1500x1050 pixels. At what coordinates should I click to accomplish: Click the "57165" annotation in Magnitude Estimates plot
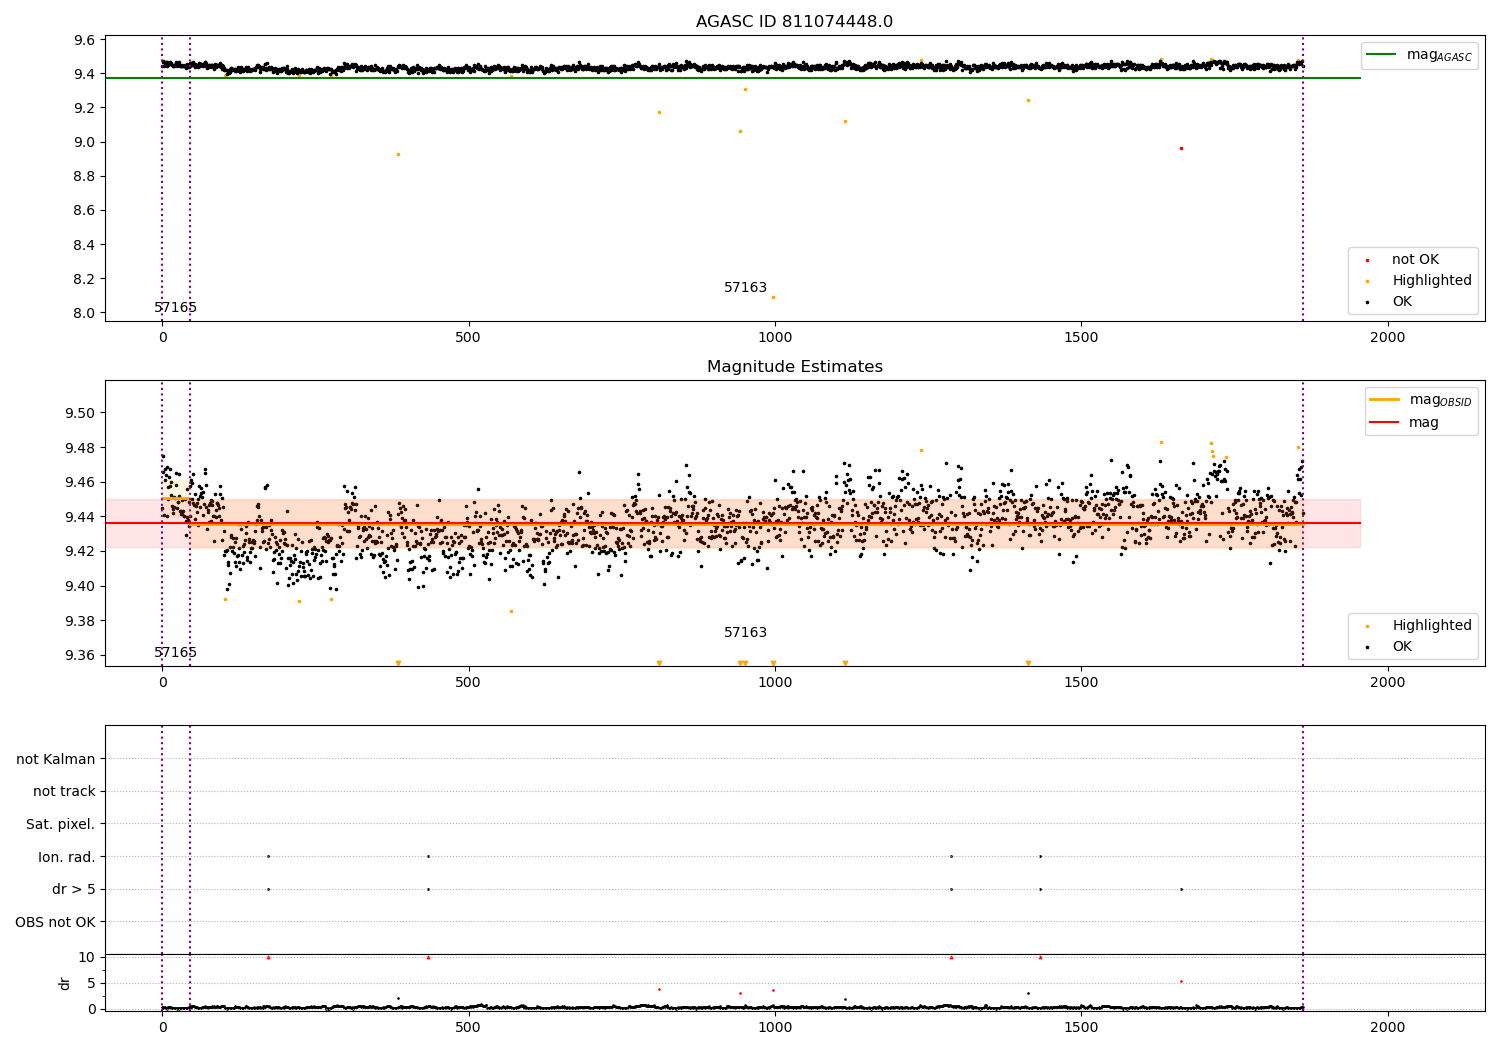175,652
